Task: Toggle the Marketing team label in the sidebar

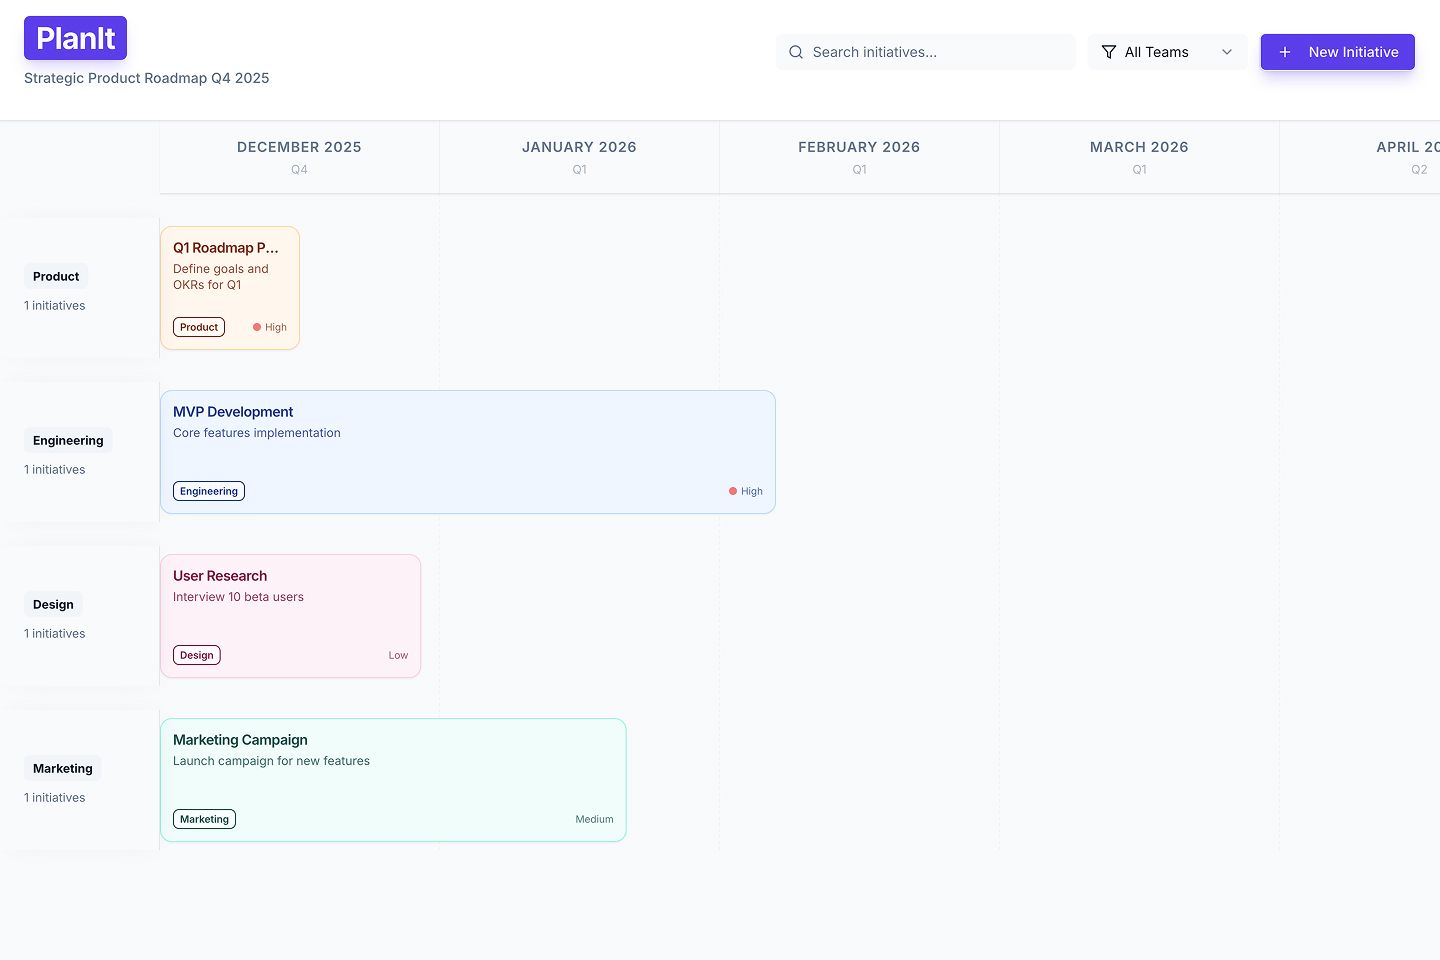Action: point(62,768)
